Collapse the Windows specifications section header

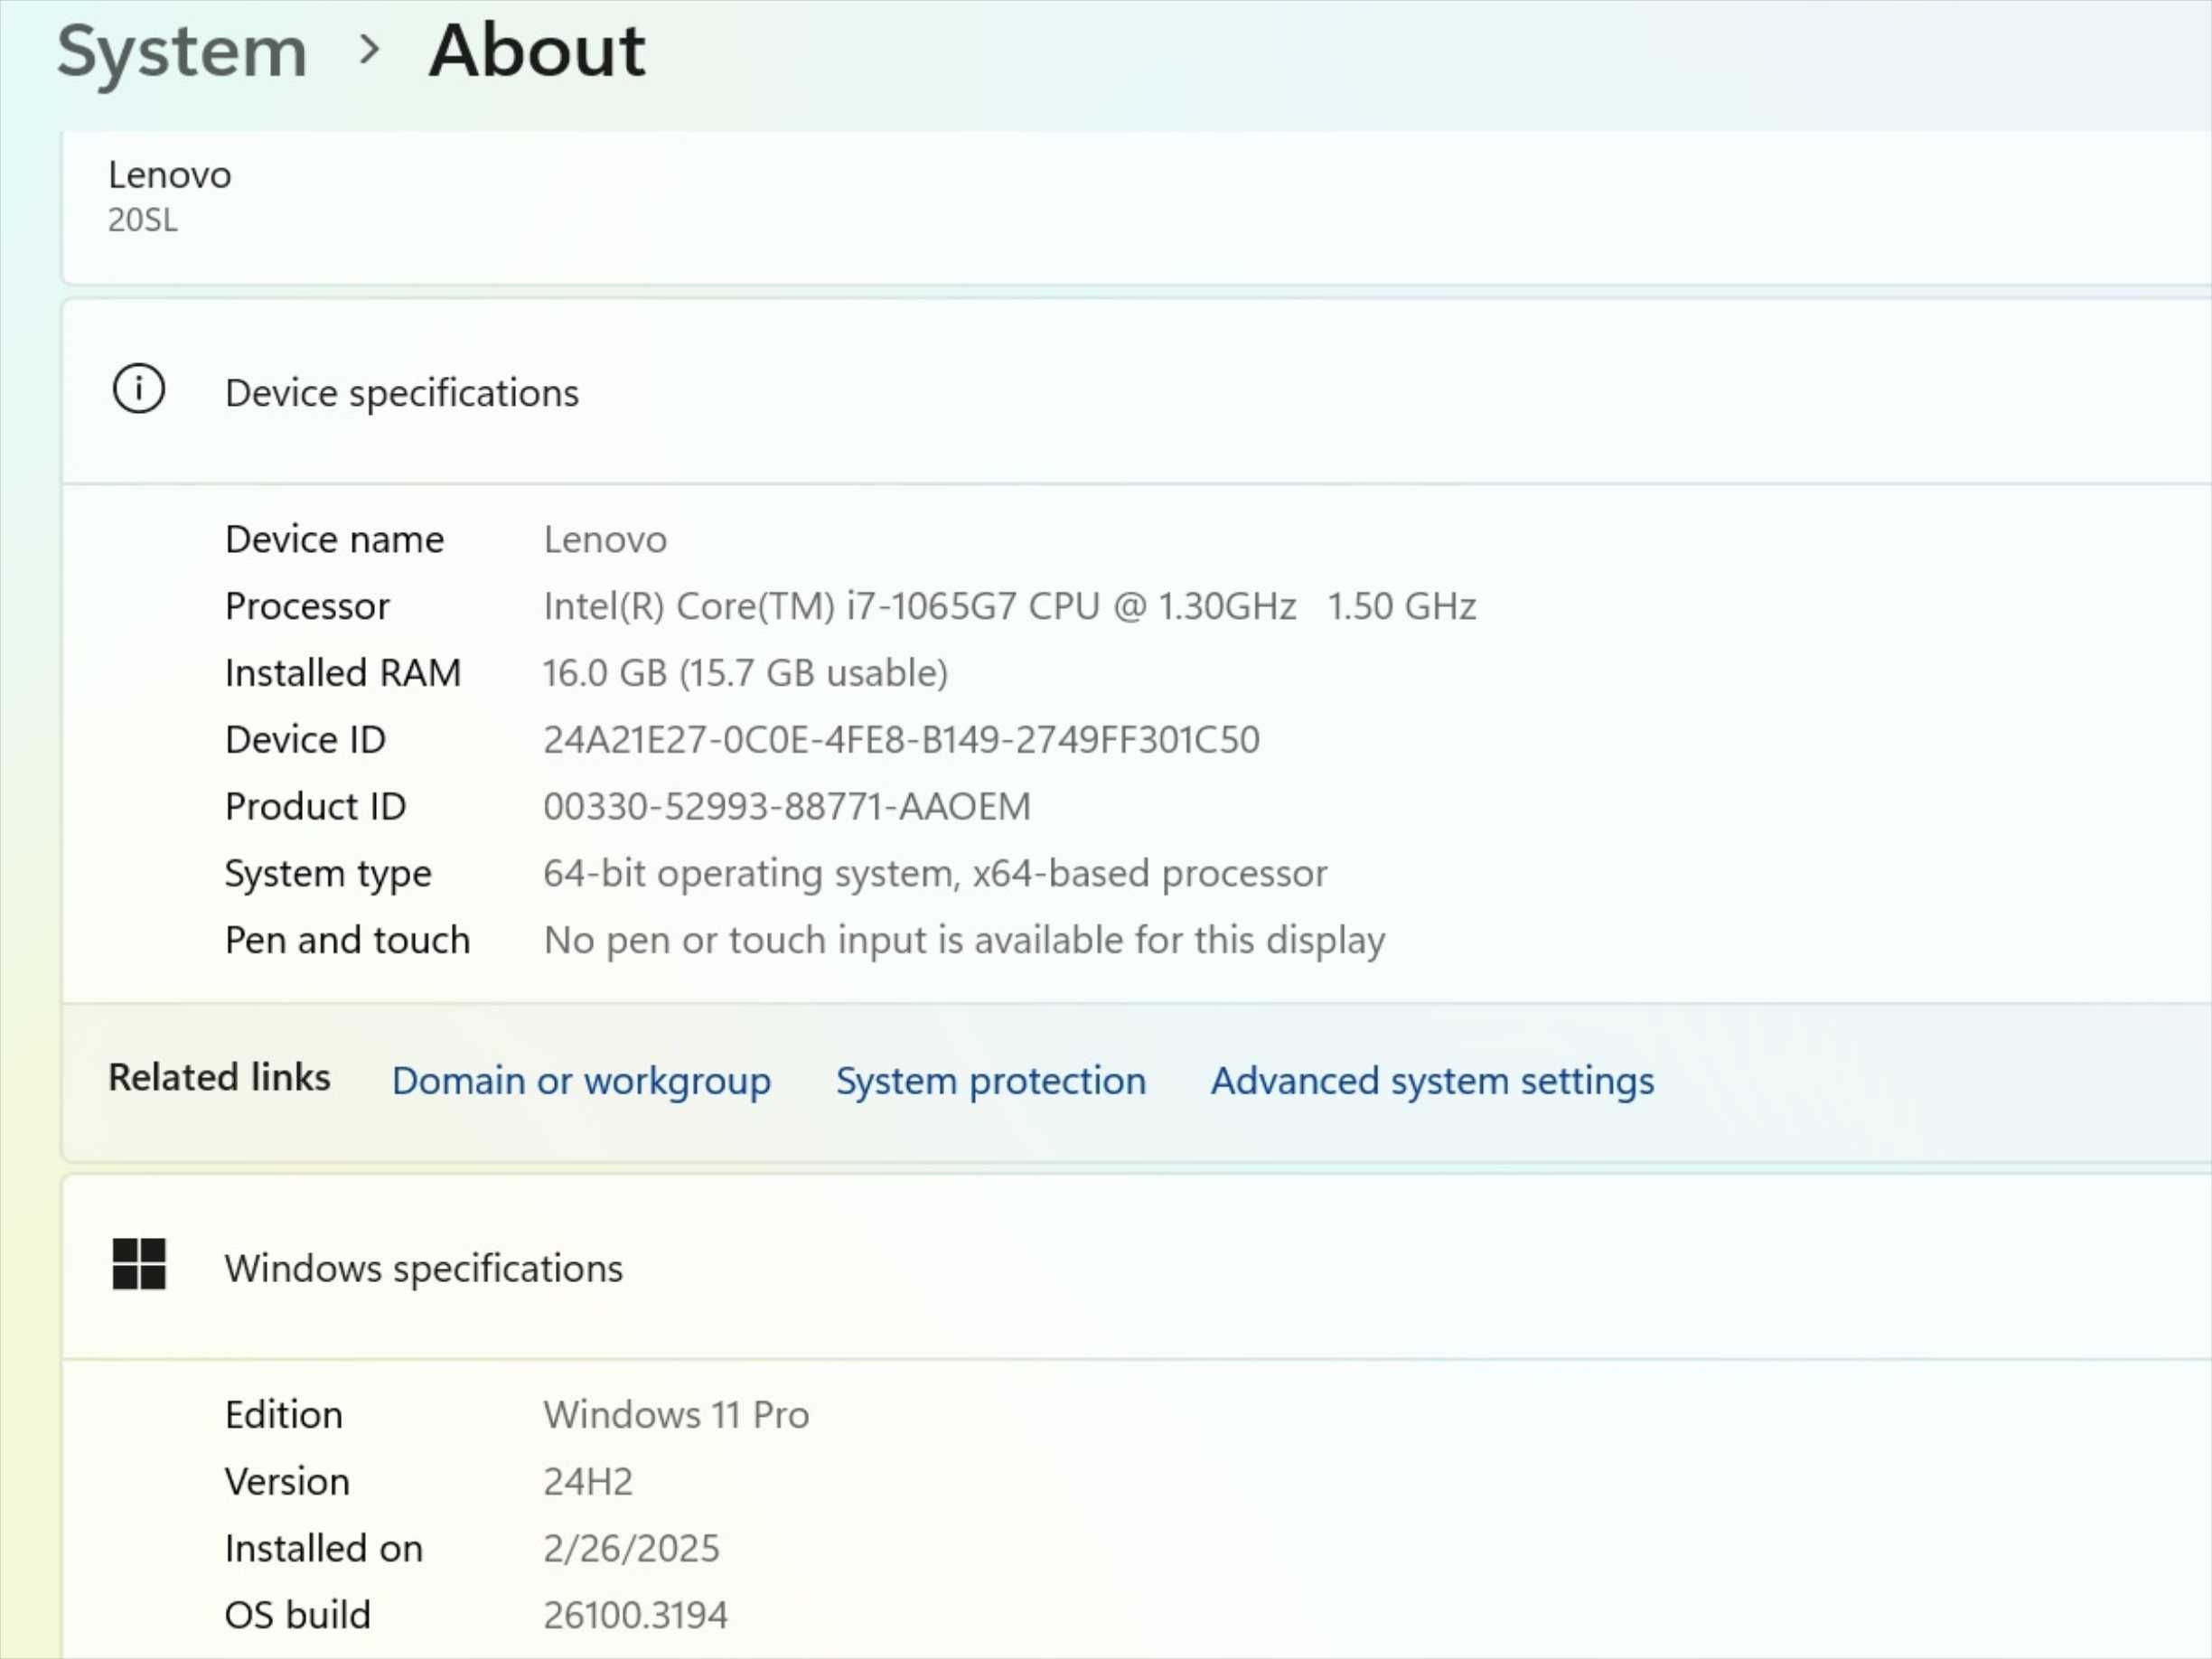tap(1137, 1267)
